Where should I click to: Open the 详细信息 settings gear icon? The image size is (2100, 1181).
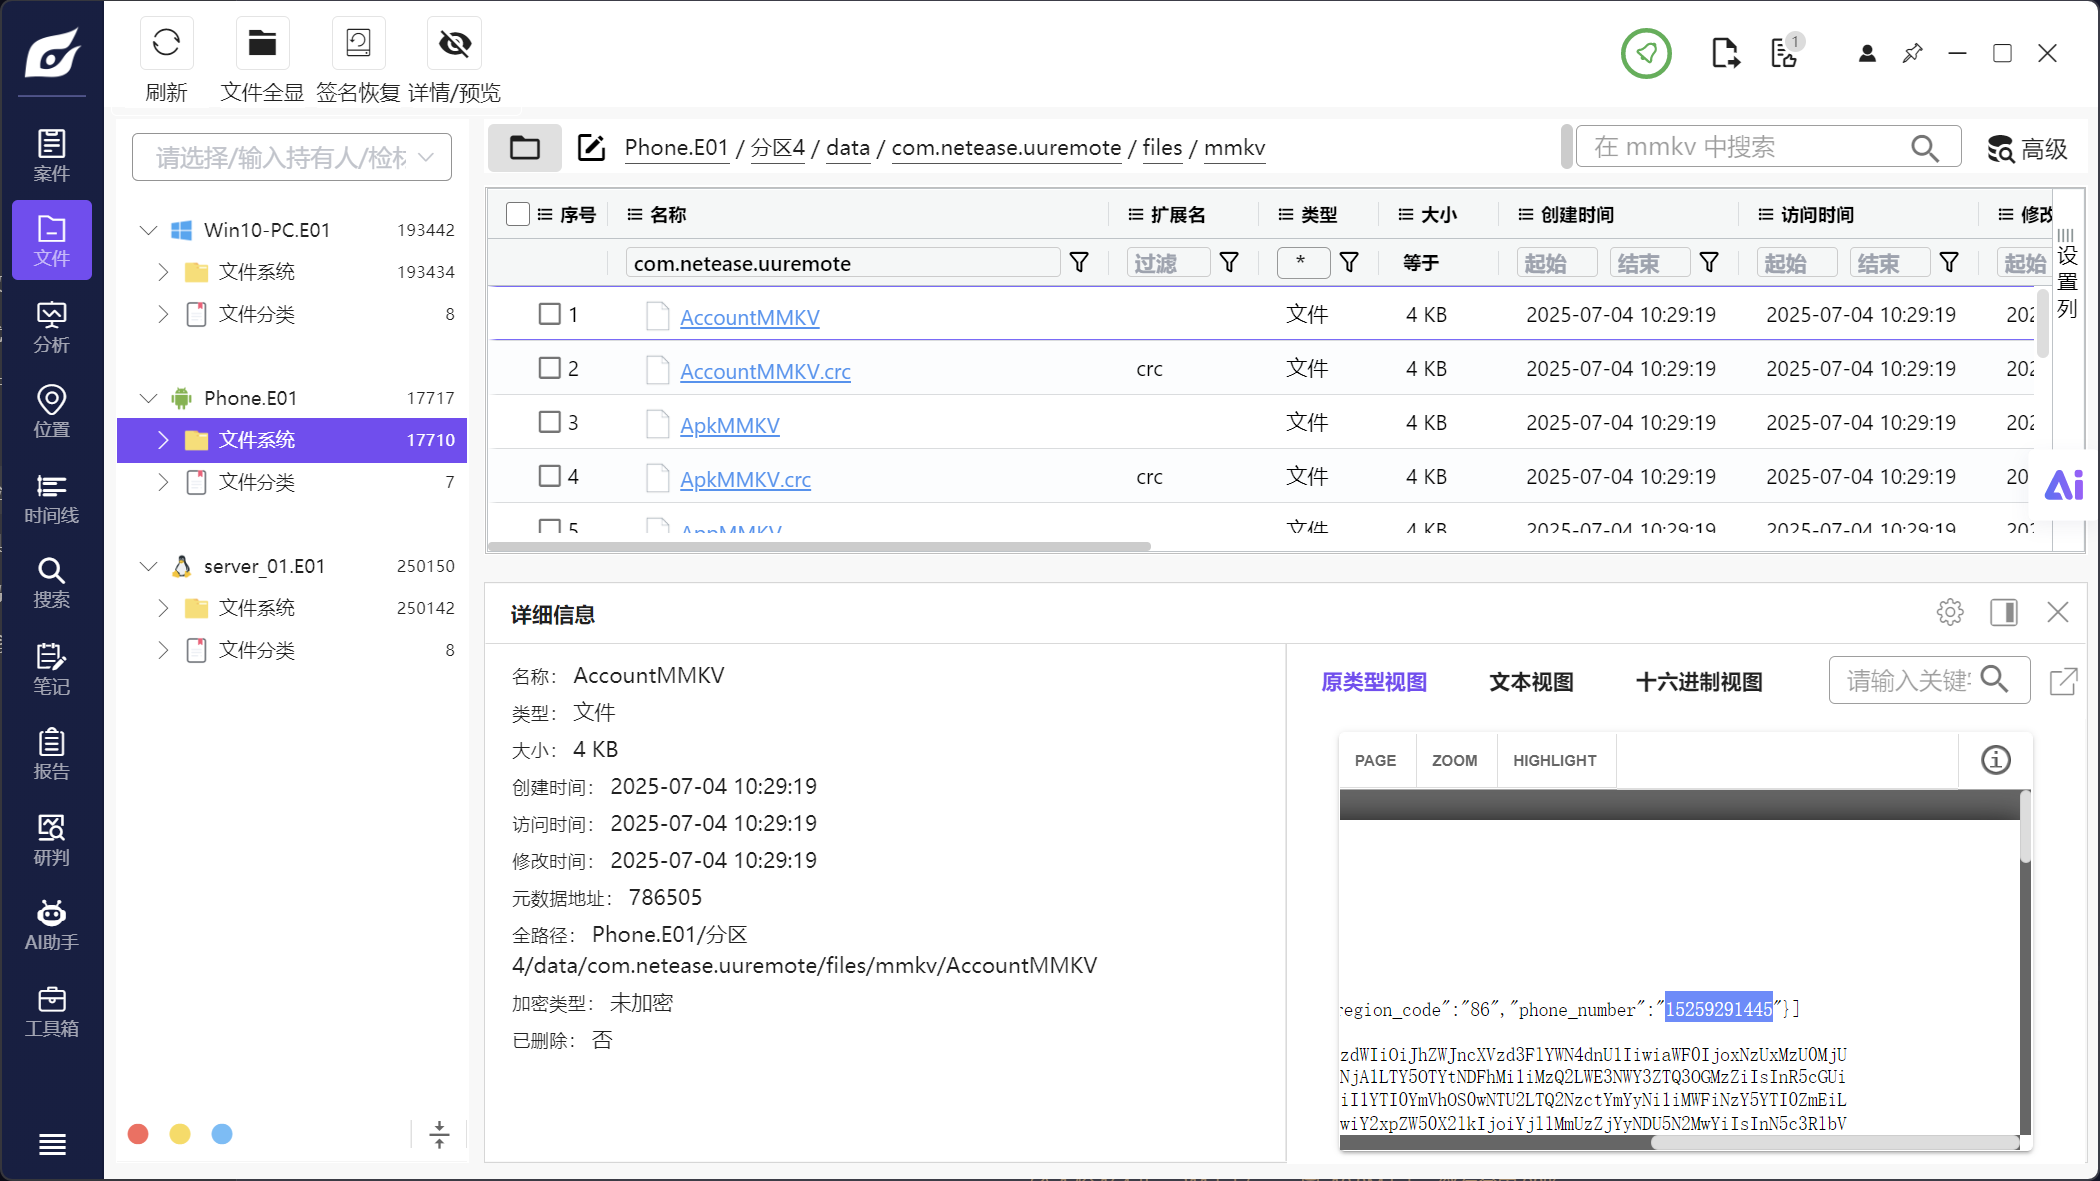coord(1950,612)
